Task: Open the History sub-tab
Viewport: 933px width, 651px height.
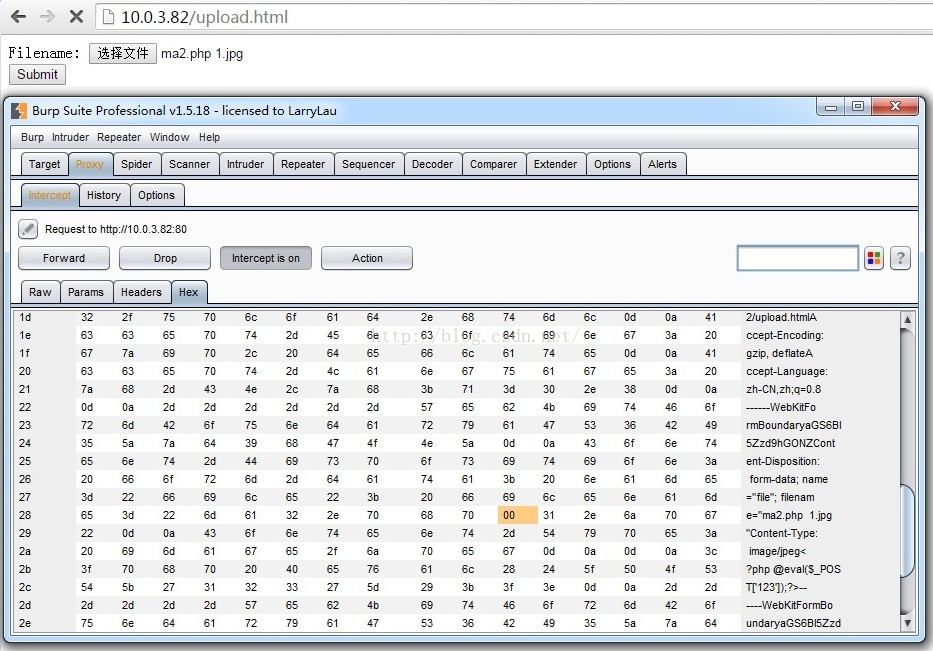Action: coord(104,195)
